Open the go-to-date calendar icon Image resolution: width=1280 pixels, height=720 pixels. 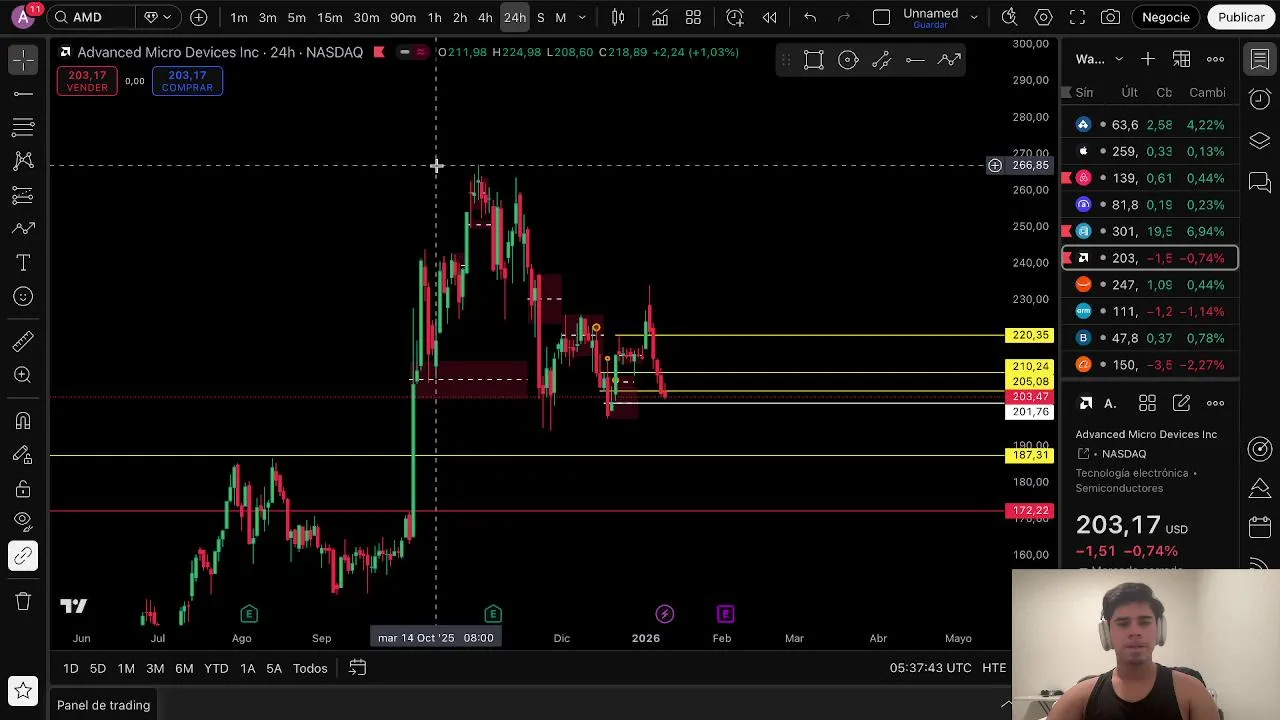(357, 668)
